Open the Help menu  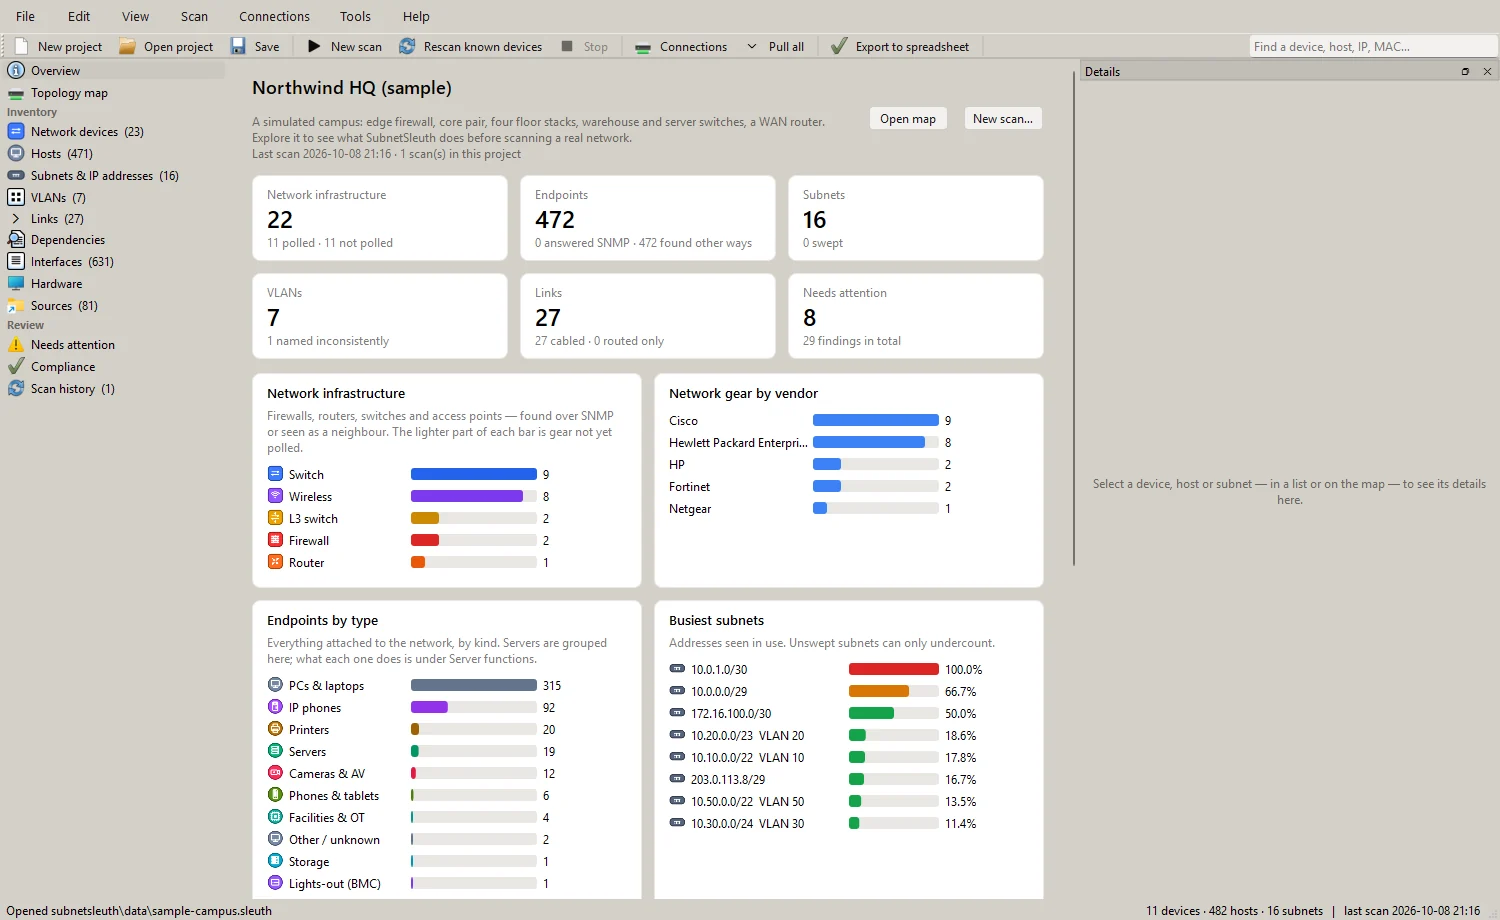416,16
